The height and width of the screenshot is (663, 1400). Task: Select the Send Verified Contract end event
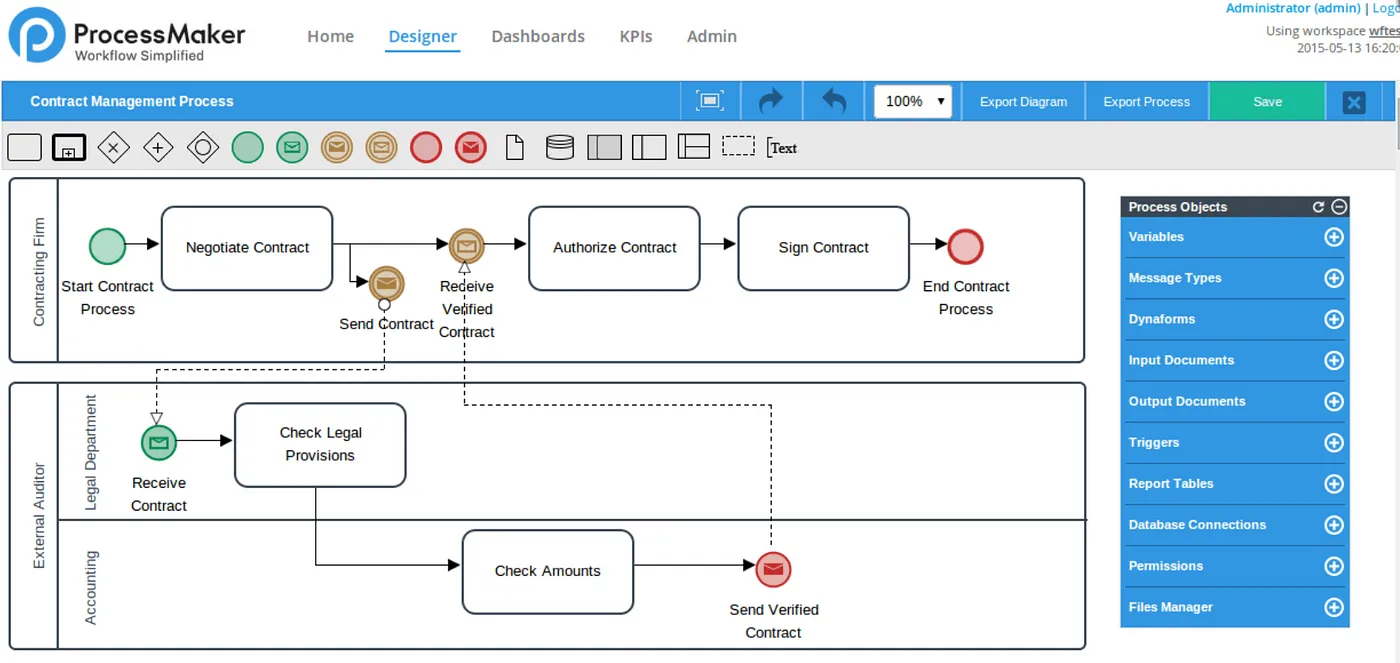pyautogui.click(x=773, y=570)
